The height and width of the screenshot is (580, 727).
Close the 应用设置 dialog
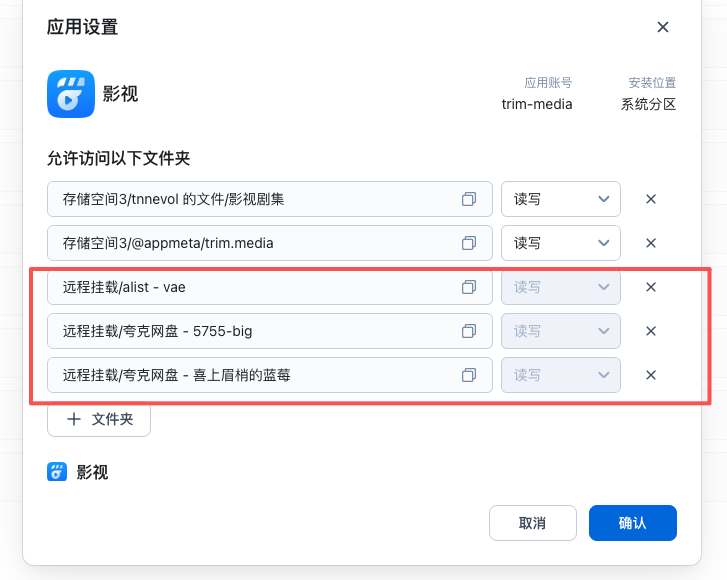pos(662,27)
